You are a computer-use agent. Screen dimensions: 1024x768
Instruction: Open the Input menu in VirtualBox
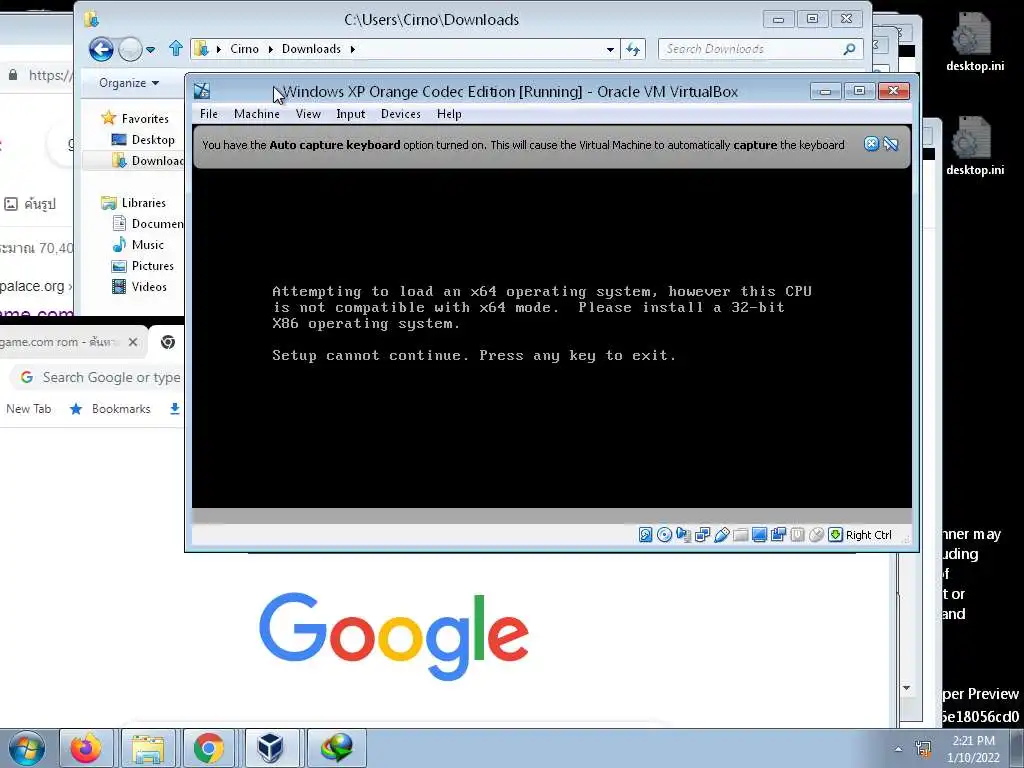[x=351, y=114]
